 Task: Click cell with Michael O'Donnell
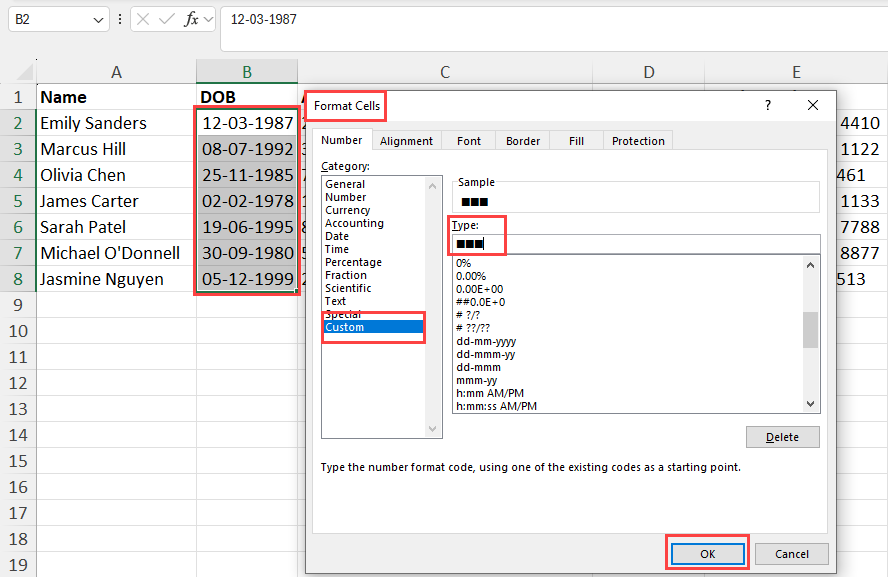point(116,253)
